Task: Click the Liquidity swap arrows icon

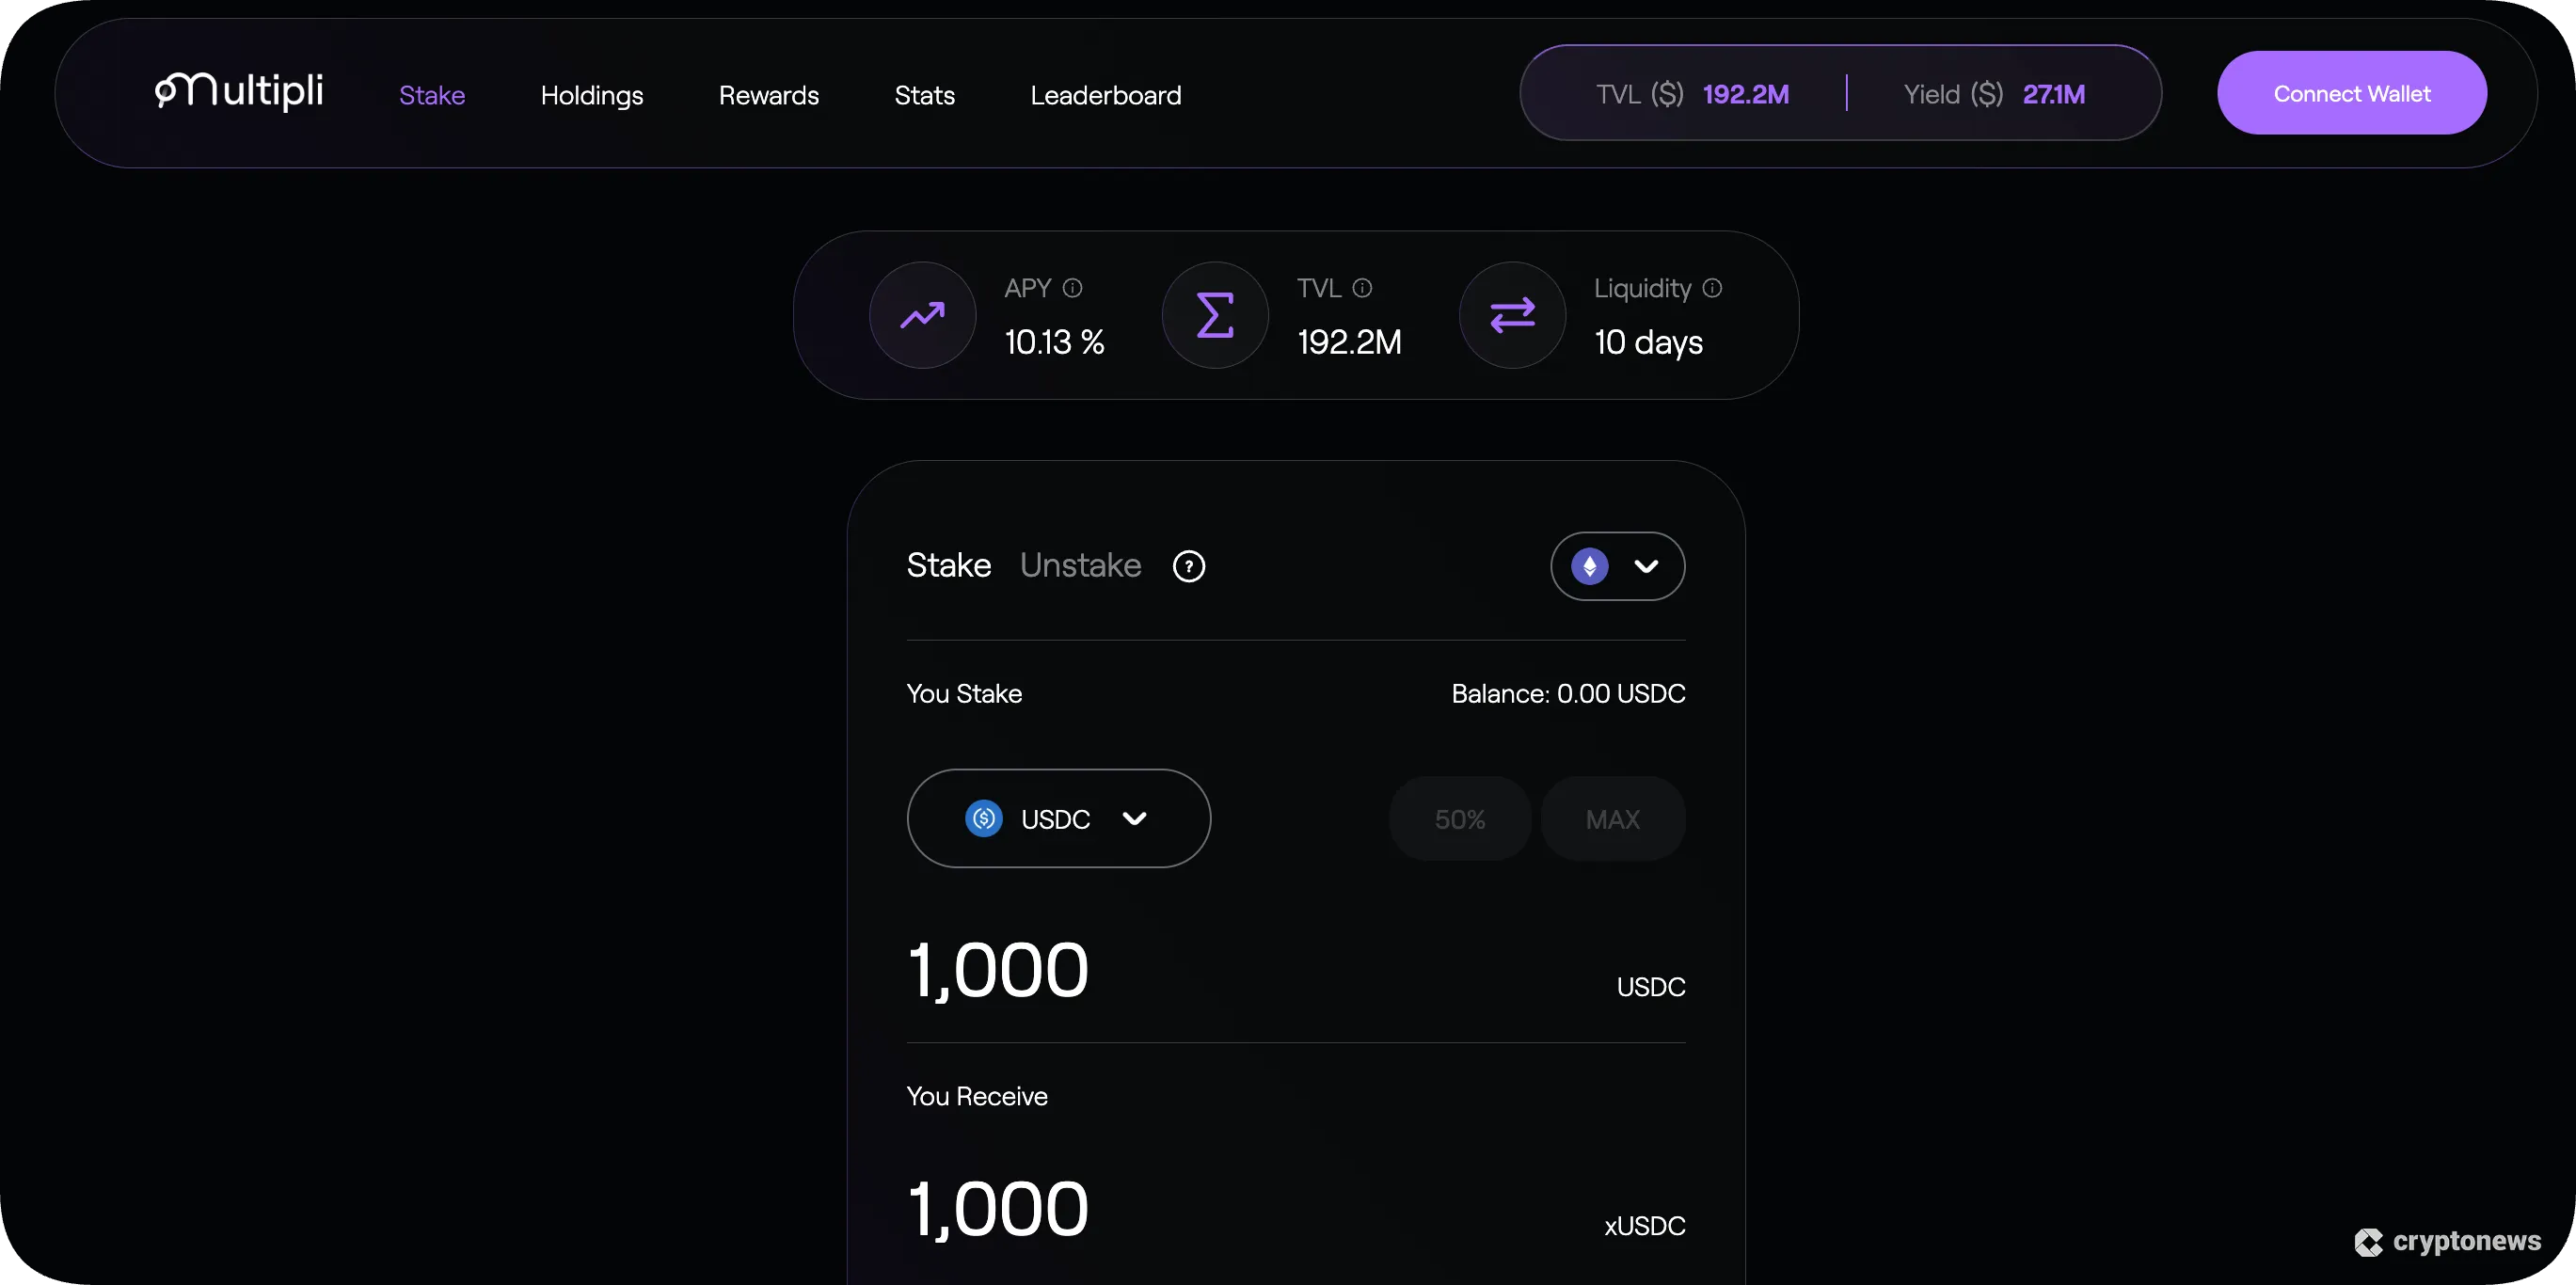Action: (x=1511, y=314)
